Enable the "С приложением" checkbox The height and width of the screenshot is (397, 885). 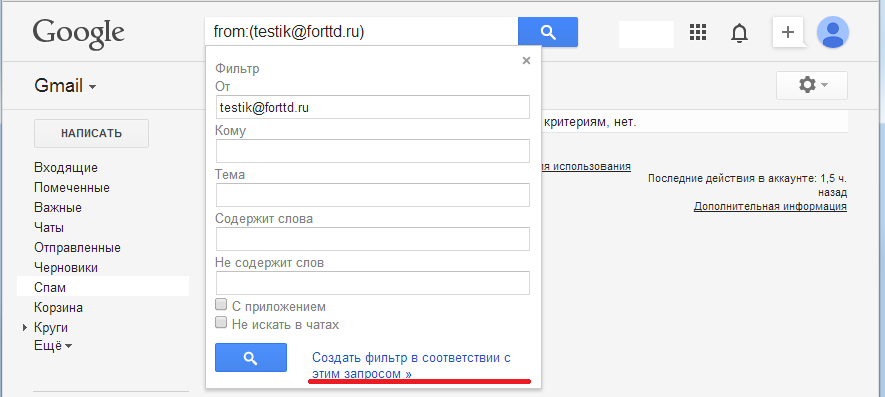[221, 304]
